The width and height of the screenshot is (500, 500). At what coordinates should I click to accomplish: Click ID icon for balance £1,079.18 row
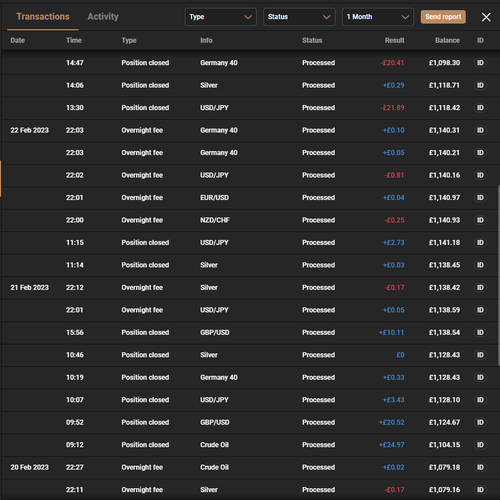click(480, 467)
